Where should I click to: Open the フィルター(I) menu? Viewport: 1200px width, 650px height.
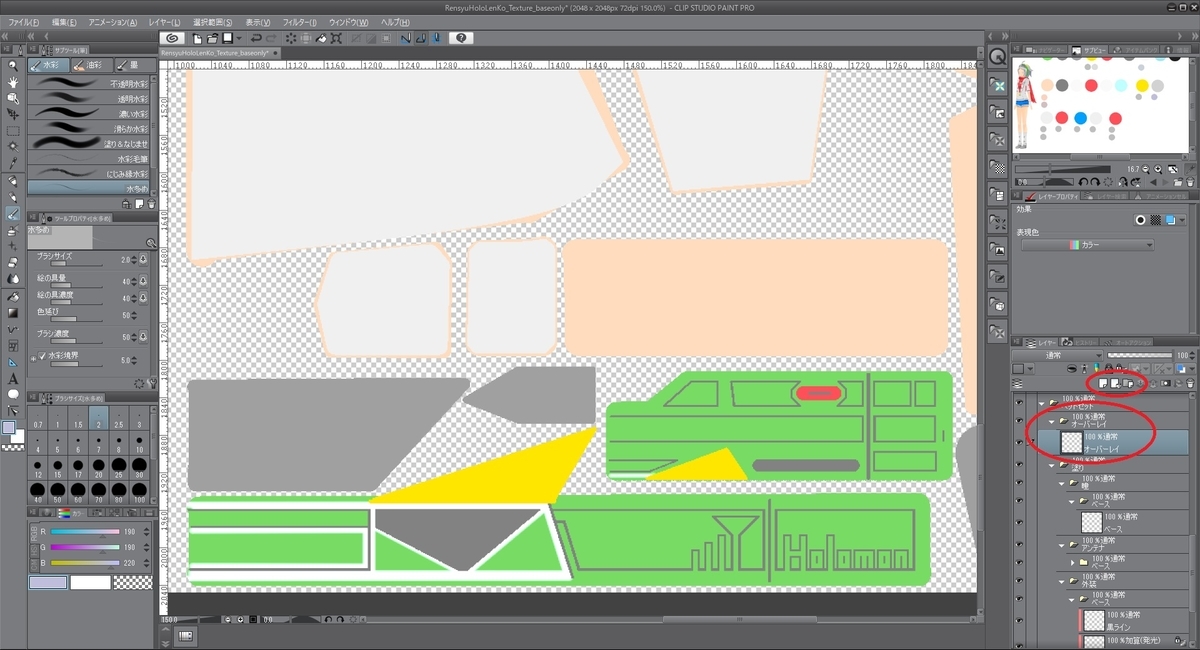tap(300, 22)
